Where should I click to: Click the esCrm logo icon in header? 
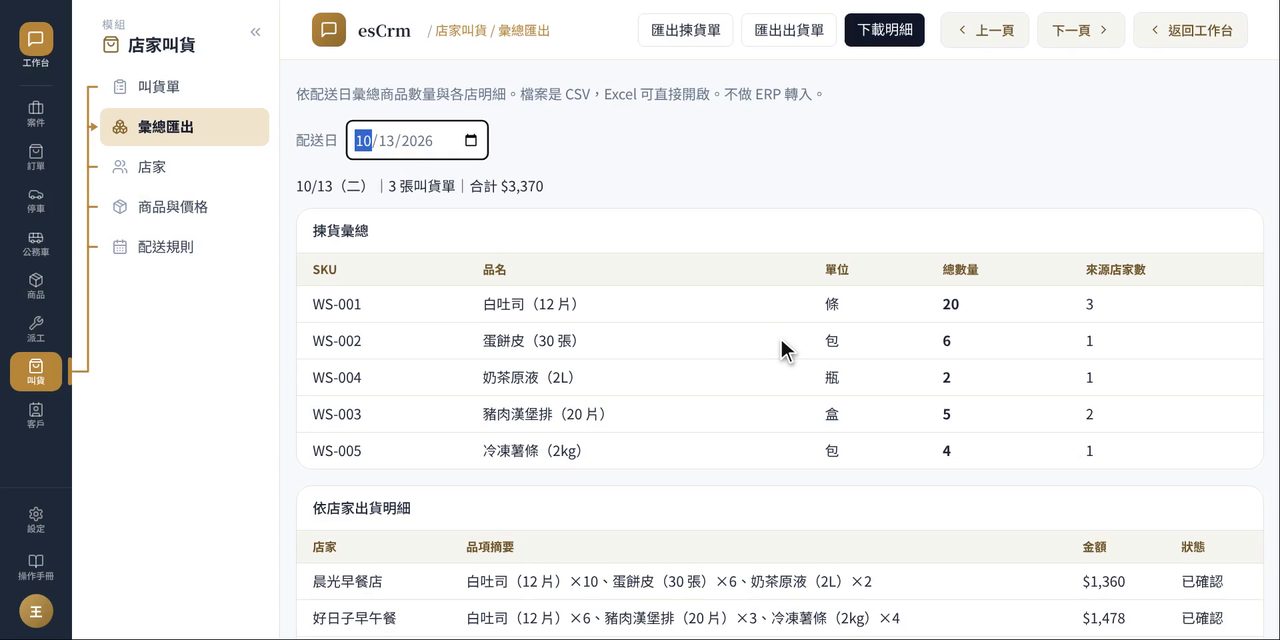tap(329, 30)
